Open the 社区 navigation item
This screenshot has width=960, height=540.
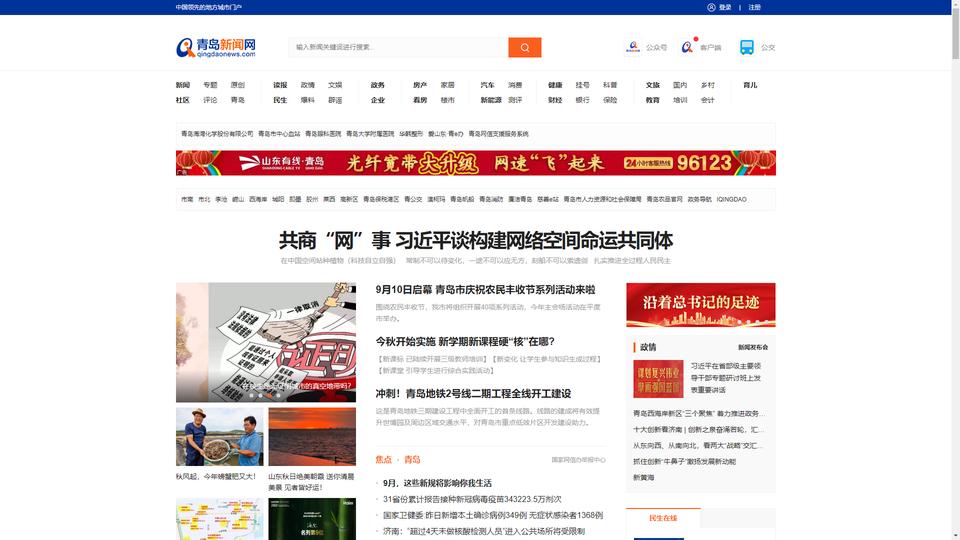click(182, 100)
